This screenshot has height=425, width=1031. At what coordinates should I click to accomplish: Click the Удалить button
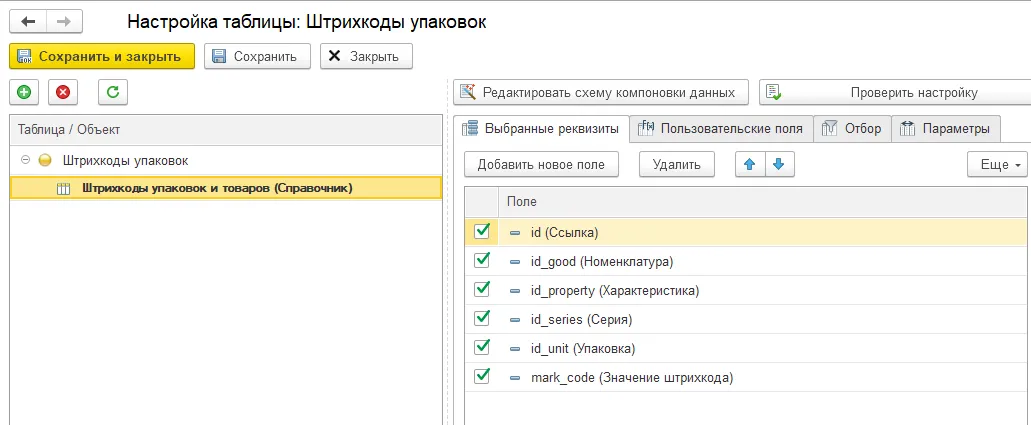677,164
